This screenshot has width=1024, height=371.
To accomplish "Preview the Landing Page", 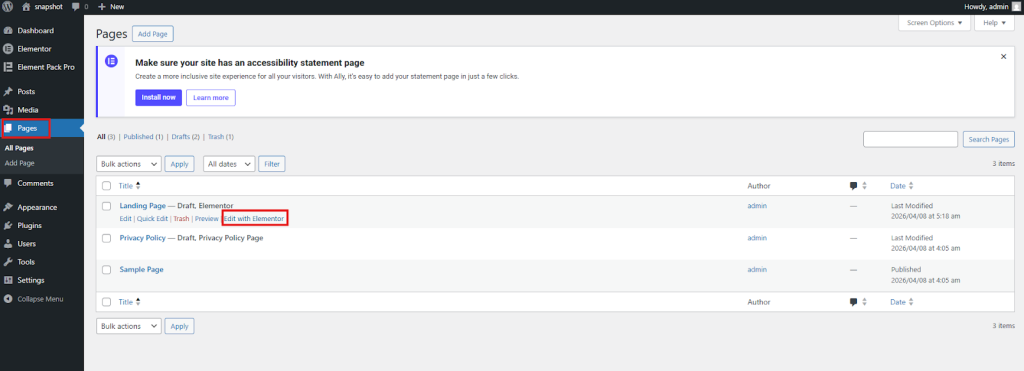I will [206, 219].
